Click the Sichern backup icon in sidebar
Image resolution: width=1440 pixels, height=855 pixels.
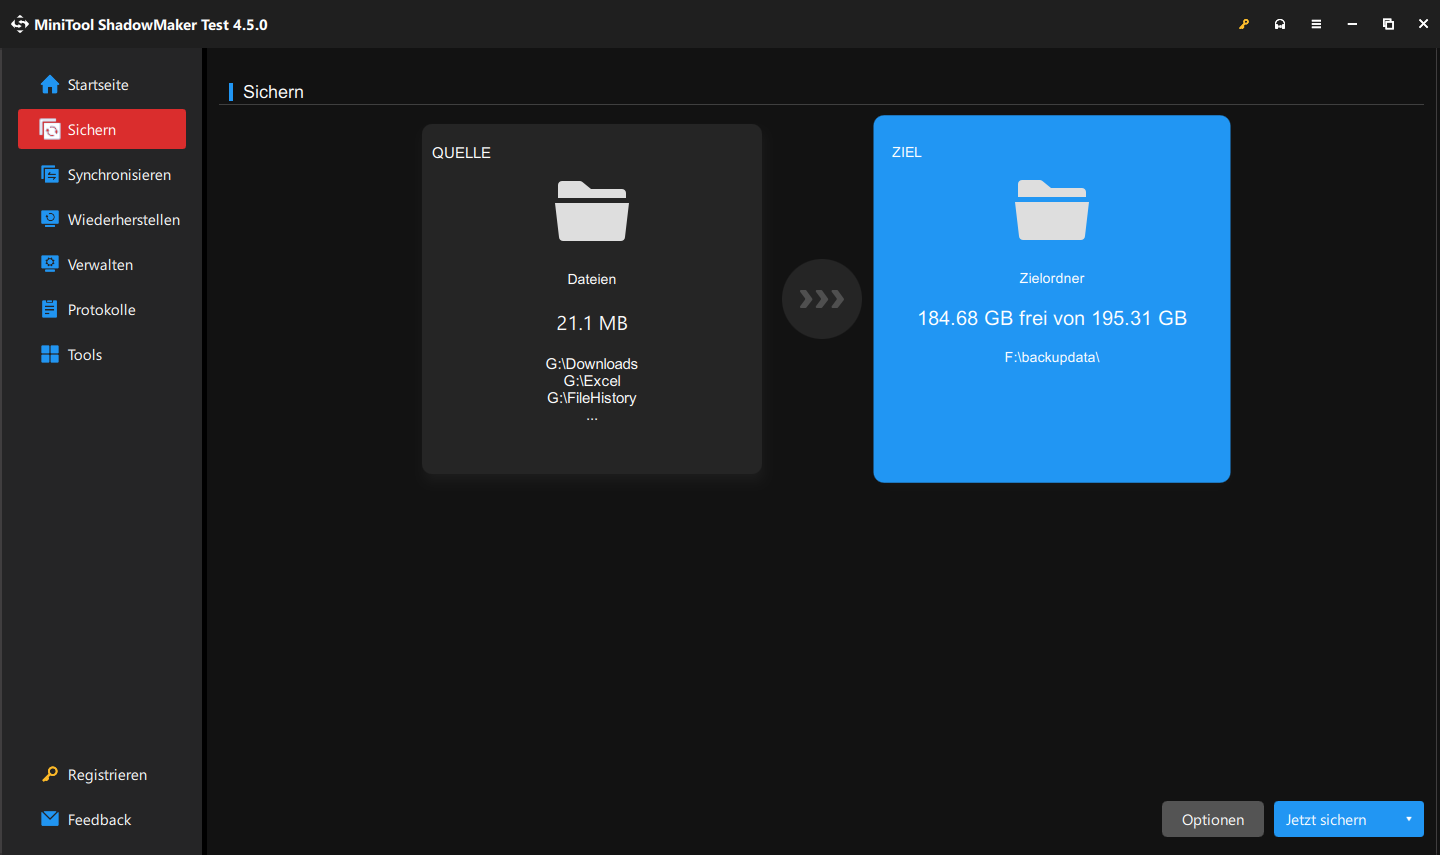50,130
